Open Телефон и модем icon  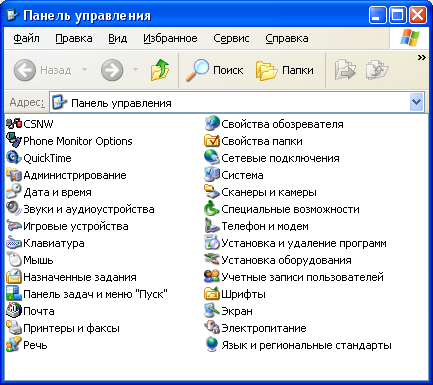[x=212, y=226]
